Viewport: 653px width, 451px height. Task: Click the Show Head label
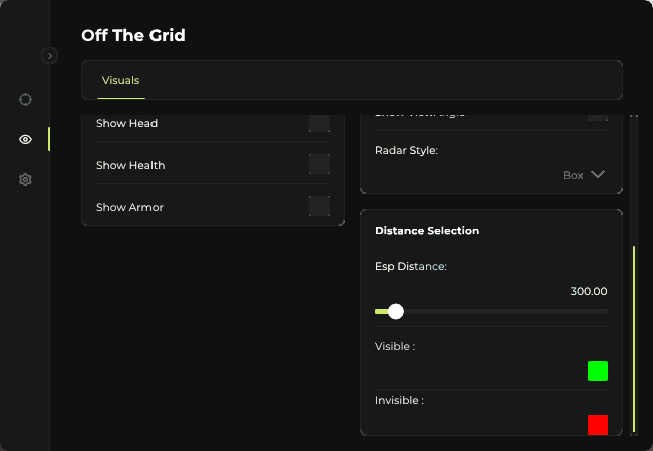(127, 123)
